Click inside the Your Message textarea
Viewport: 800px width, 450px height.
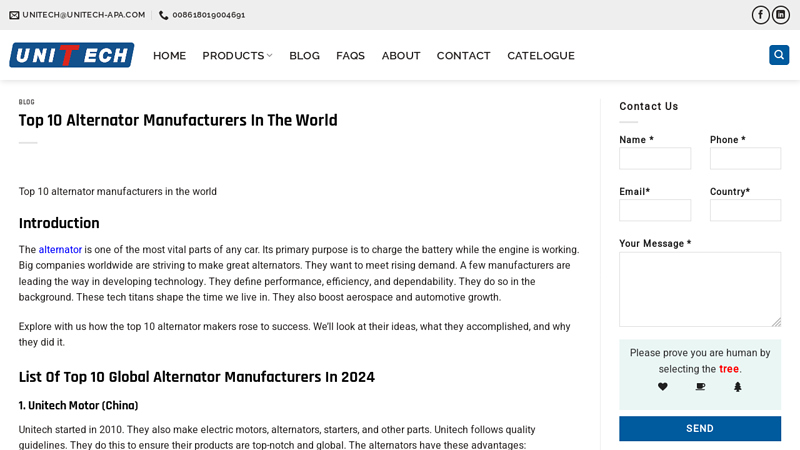coord(700,289)
